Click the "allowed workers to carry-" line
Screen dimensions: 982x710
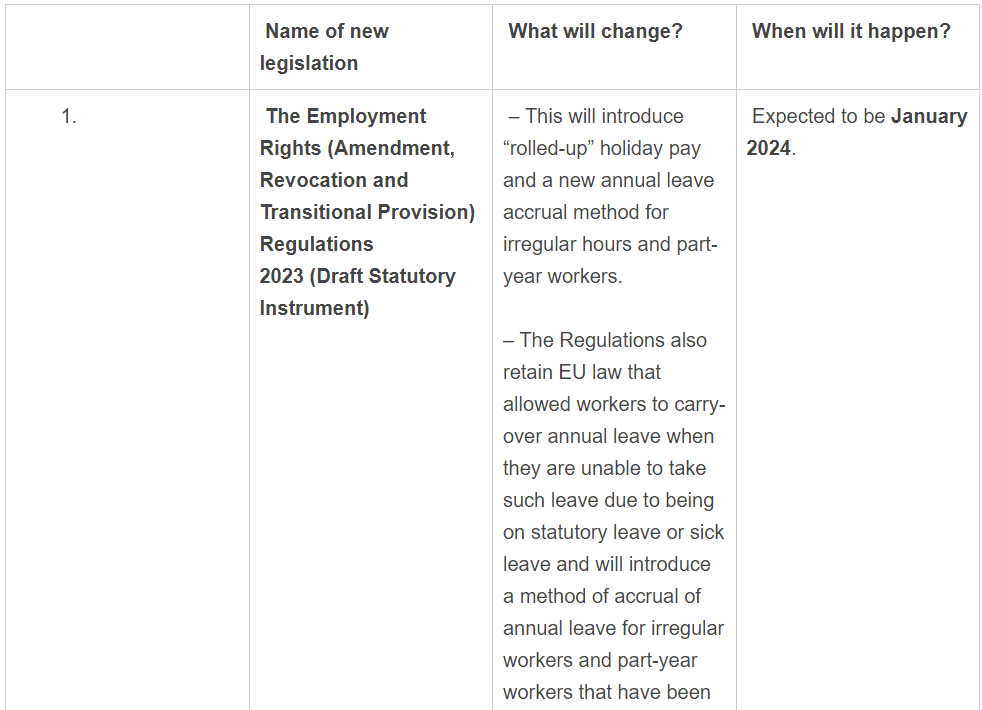click(x=614, y=404)
